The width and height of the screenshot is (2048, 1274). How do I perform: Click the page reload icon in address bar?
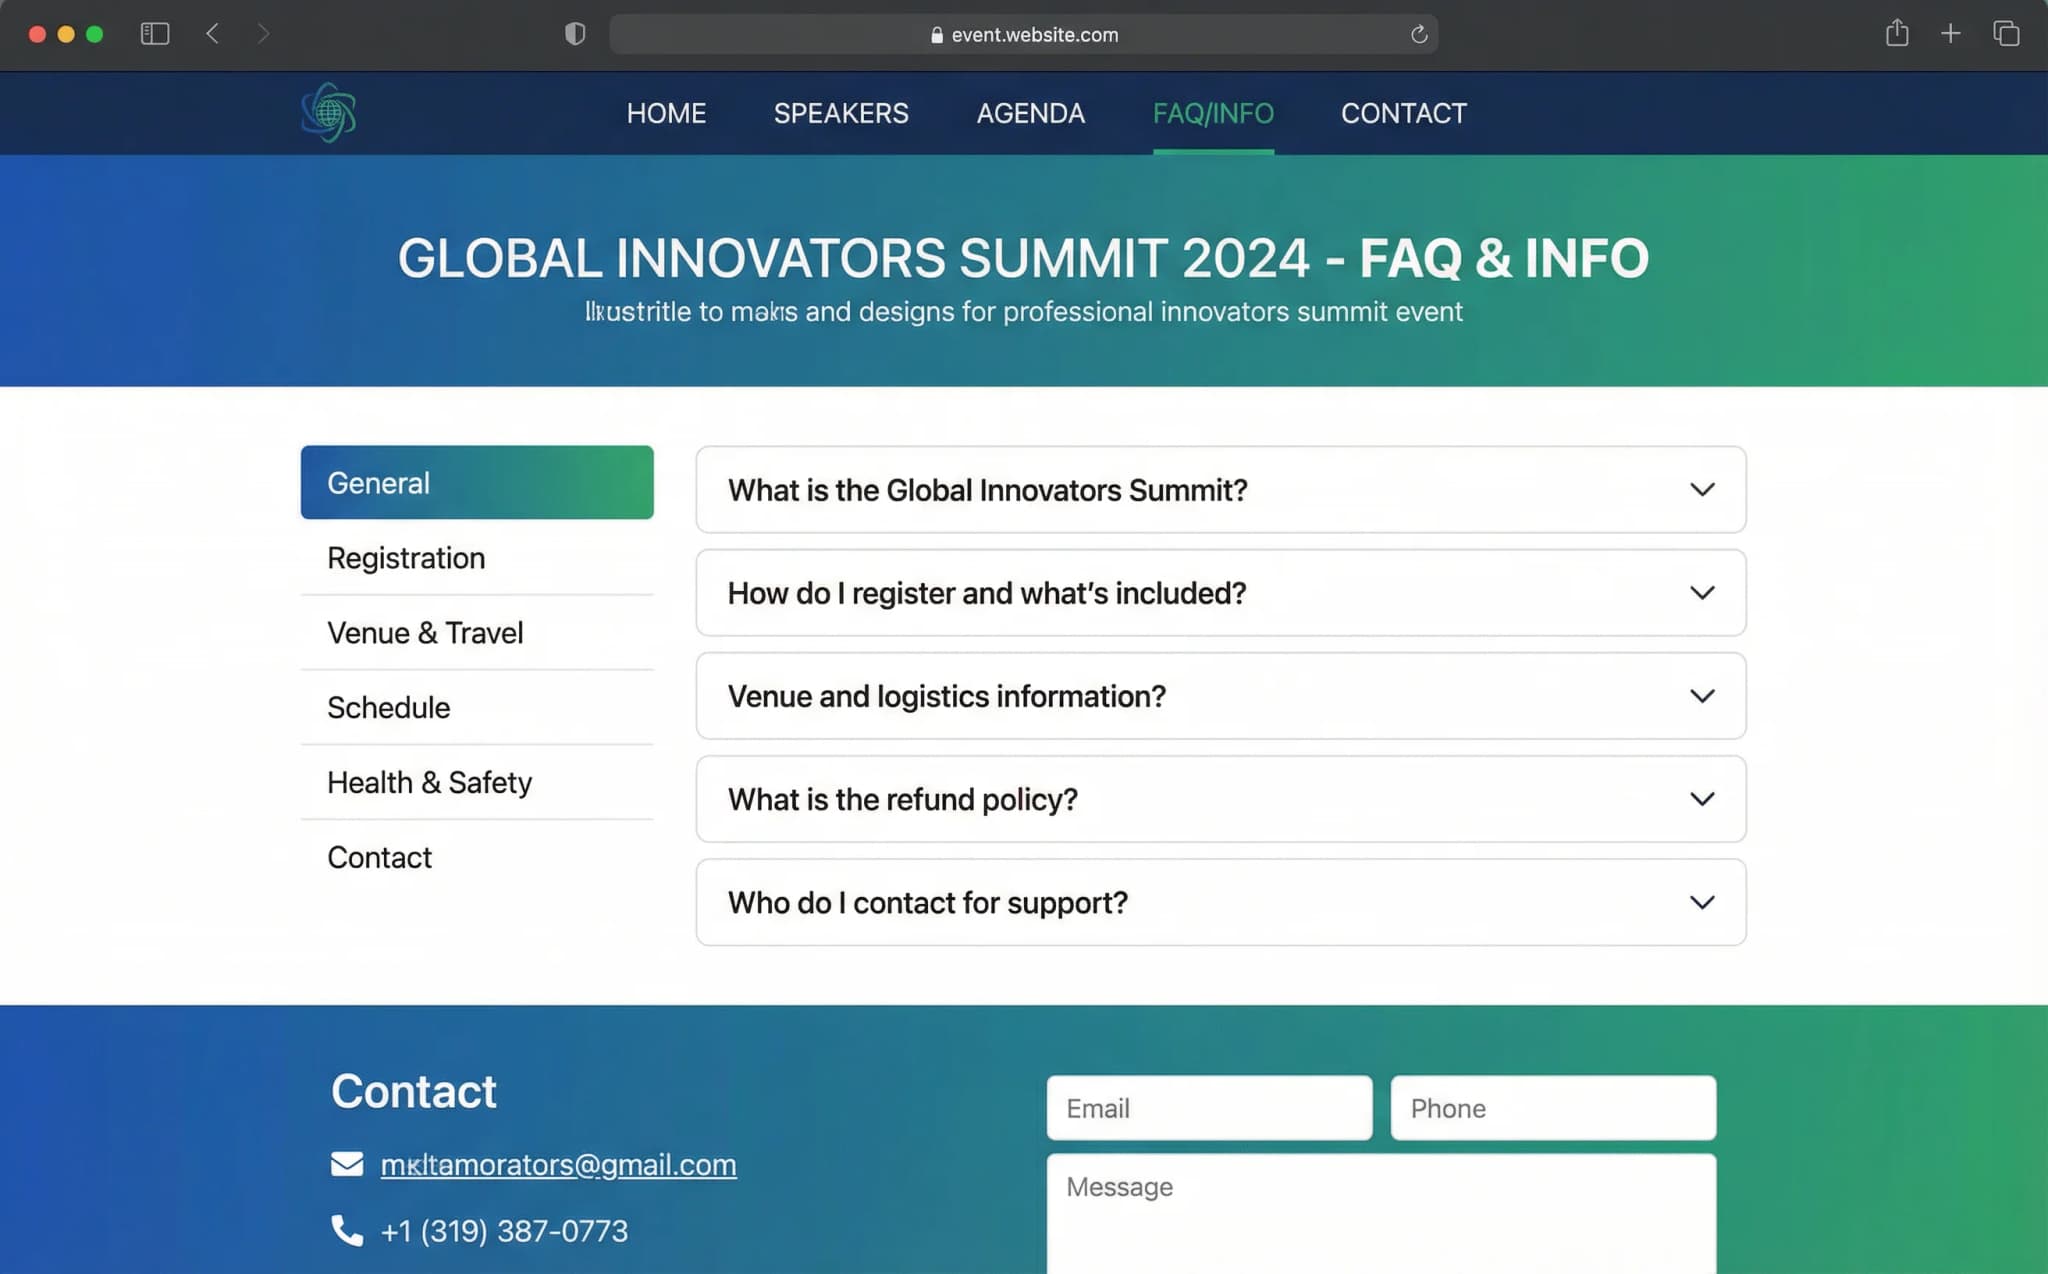pyautogui.click(x=1419, y=33)
